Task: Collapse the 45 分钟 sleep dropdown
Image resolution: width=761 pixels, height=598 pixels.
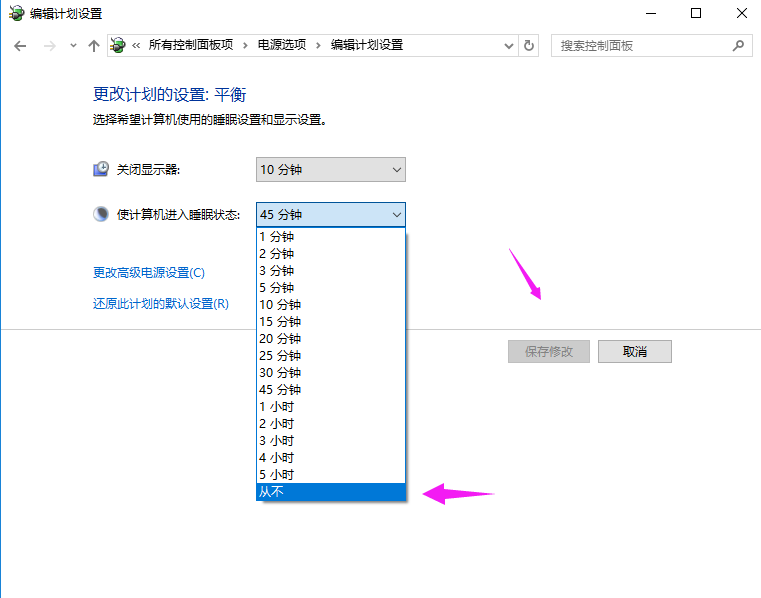Action: pos(396,214)
